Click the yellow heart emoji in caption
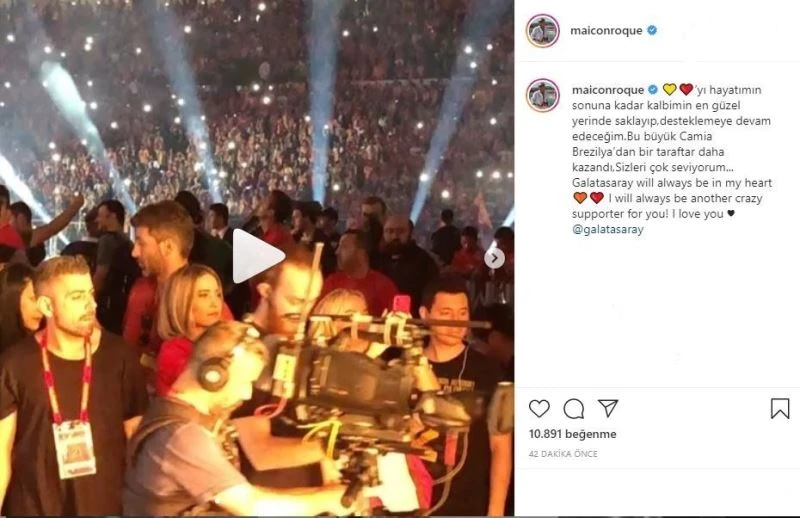The image size is (800, 518). pos(669,90)
